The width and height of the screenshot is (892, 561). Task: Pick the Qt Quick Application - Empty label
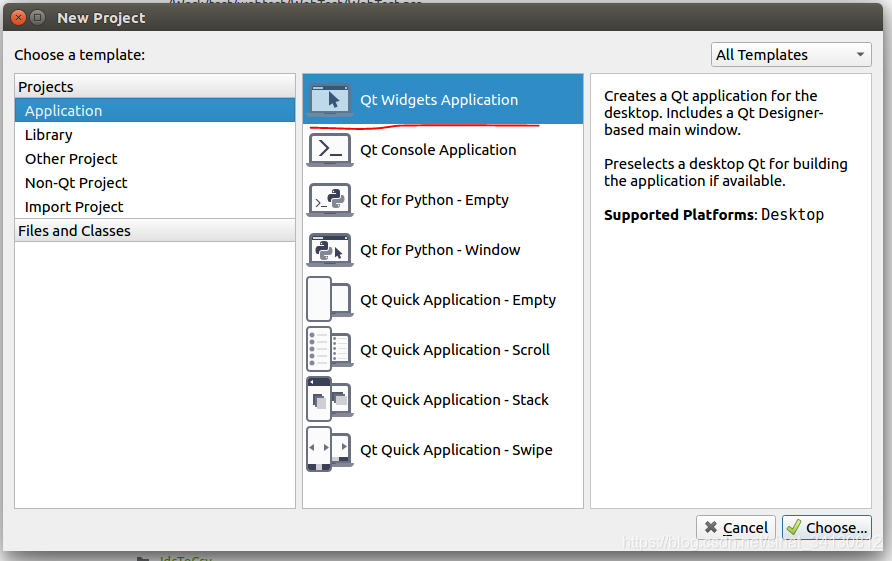(x=458, y=300)
